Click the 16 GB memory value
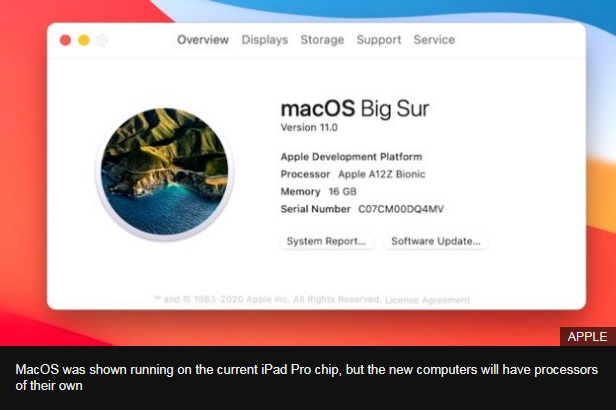The height and width of the screenshot is (410, 616). [342, 192]
